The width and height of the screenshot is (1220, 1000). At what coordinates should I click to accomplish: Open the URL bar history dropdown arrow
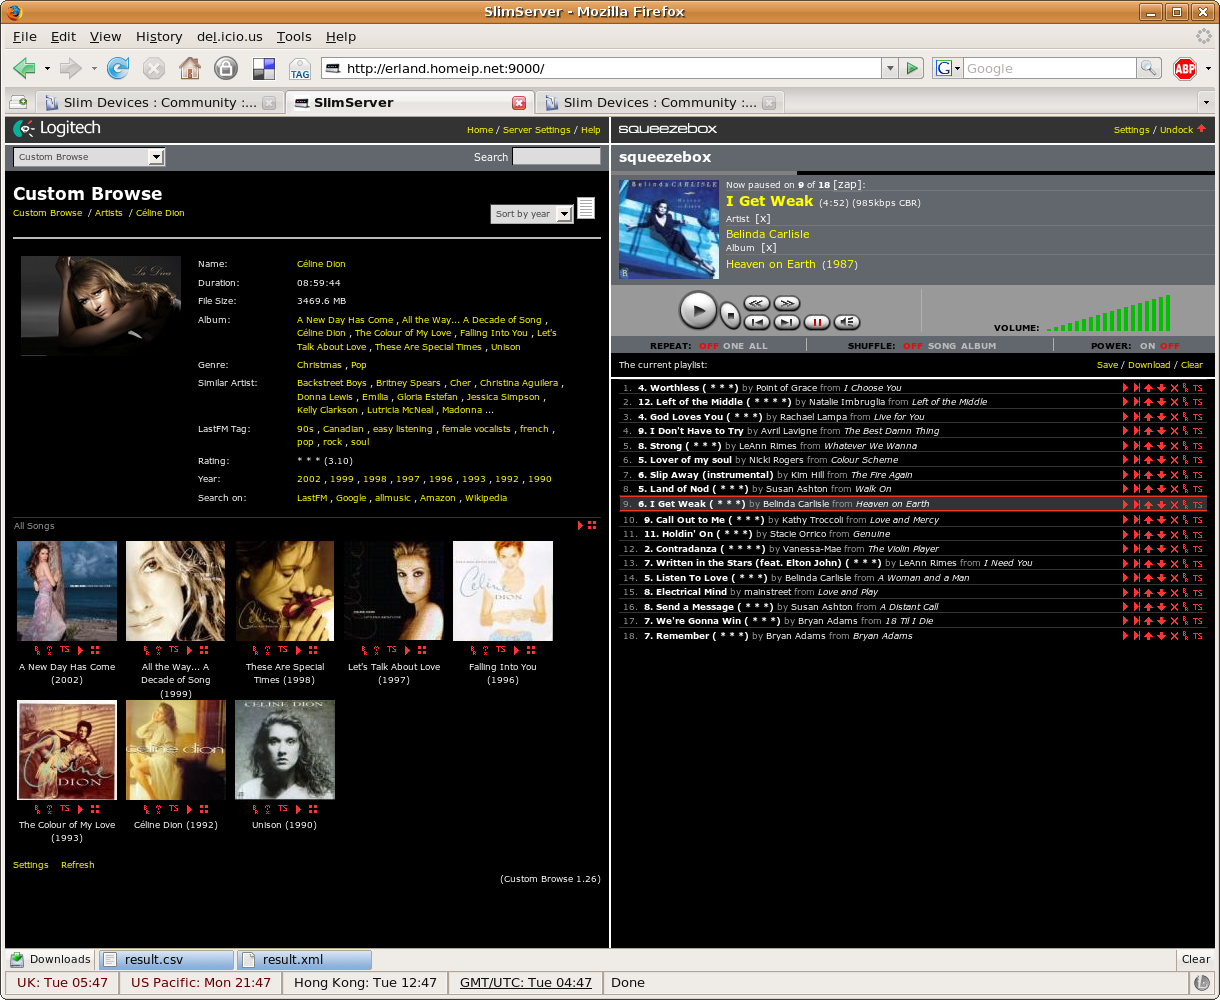889,69
